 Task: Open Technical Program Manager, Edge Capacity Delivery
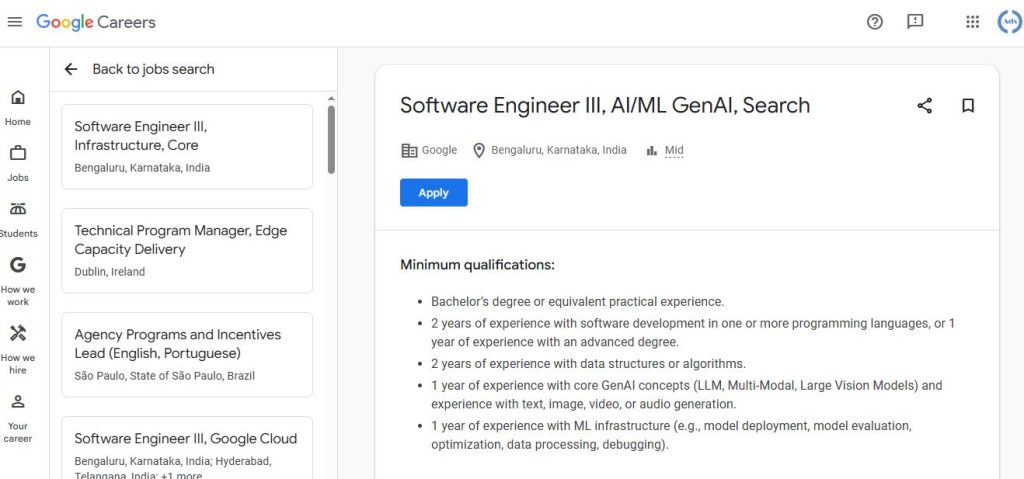pyautogui.click(x=187, y=250)
